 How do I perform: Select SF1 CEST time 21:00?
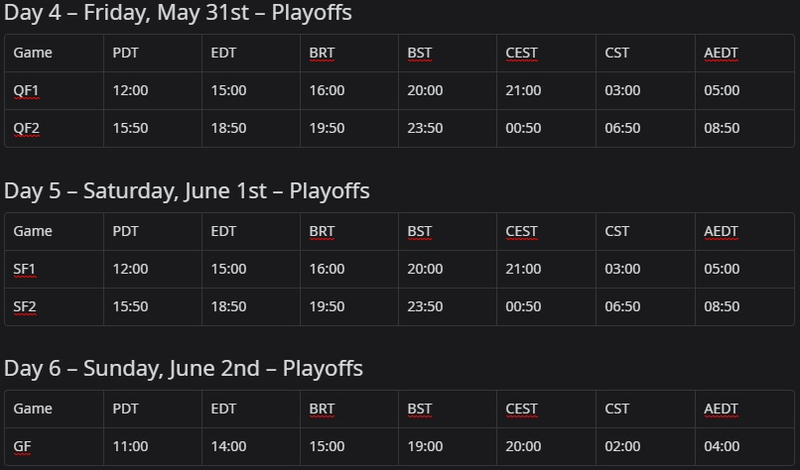coord(523,269)
